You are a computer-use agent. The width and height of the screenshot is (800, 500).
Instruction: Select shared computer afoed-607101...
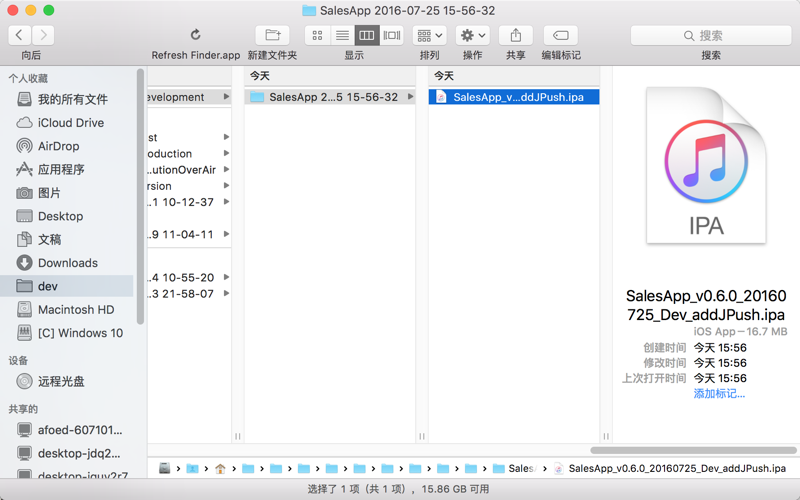(x=67, y=430)
